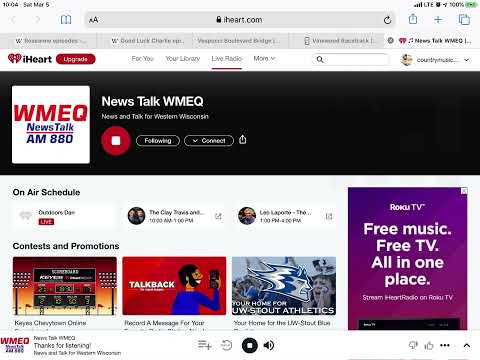Open the iHeart logo home link
Image resolution: width=480 pixels, height=360 pixels.
click(30, 59)
